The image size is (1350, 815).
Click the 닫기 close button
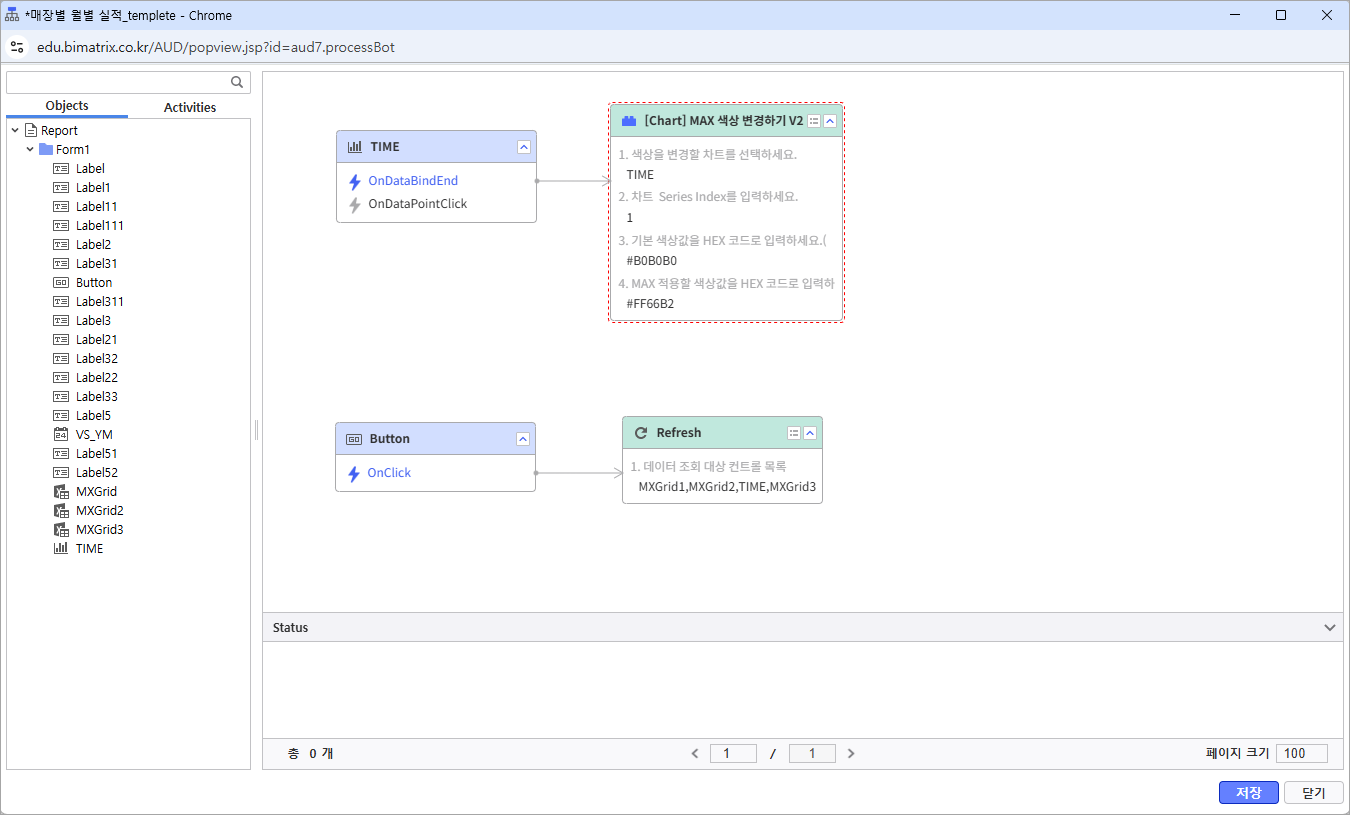tap(1313, 792)
